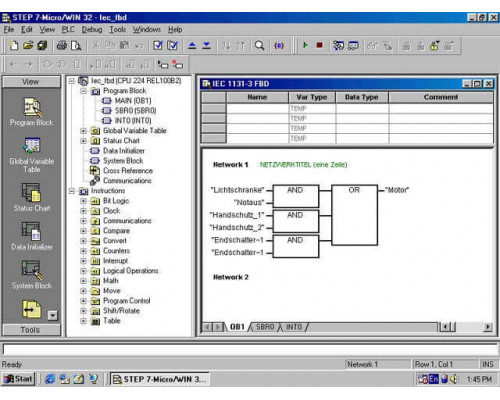The image size is (500, 400).
Task: Click the "Lichtschranke" input label
Action: [238, 190]
